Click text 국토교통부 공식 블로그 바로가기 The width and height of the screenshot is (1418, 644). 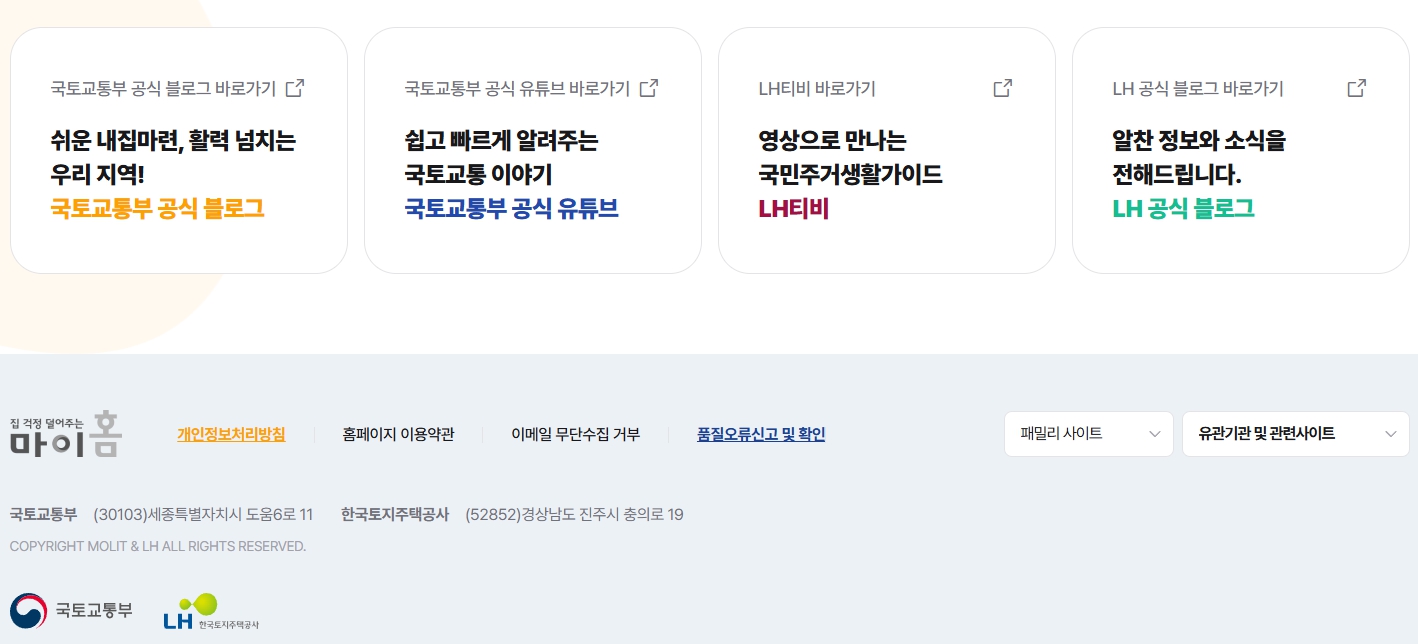(x=163, y=88)
